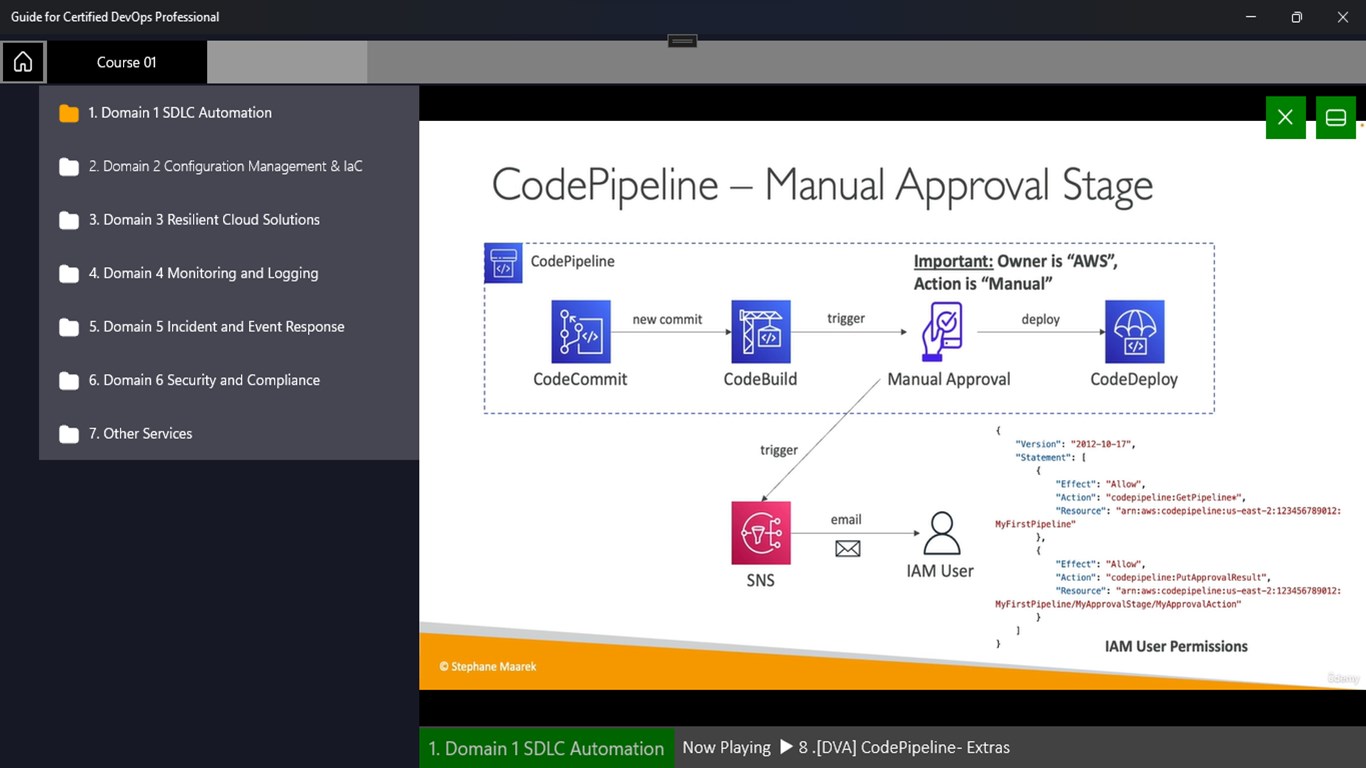Close the video with green X button
Image resolution: width=1366 pixels, height=768 pixels.
(x=1285, y=117)
